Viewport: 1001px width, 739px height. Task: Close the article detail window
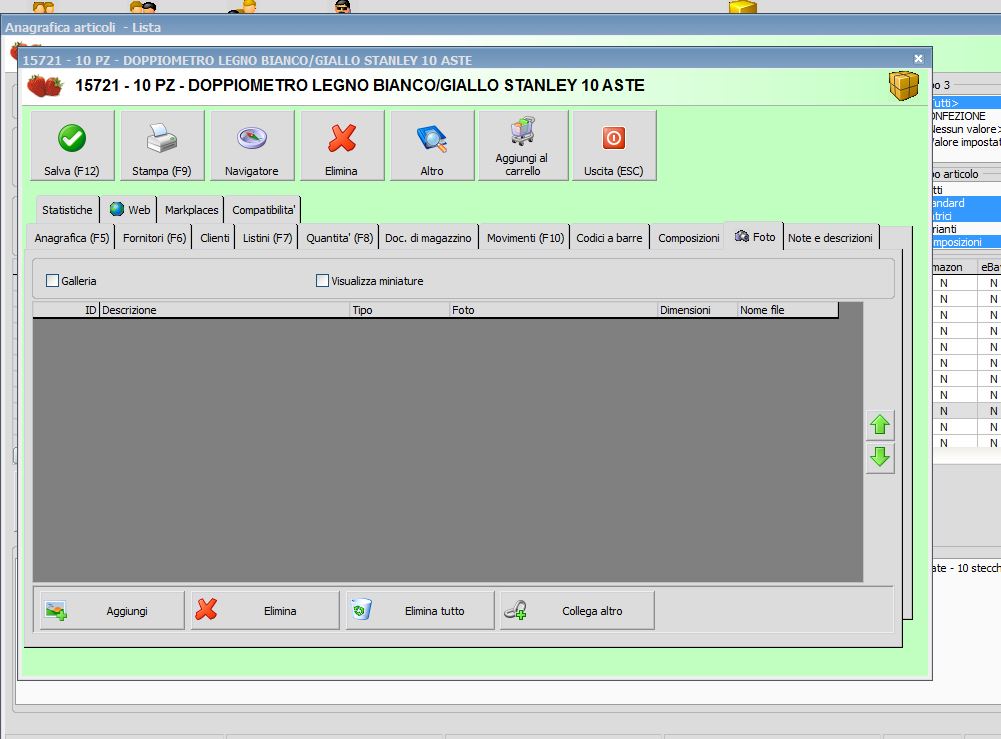tap(919, 59)
